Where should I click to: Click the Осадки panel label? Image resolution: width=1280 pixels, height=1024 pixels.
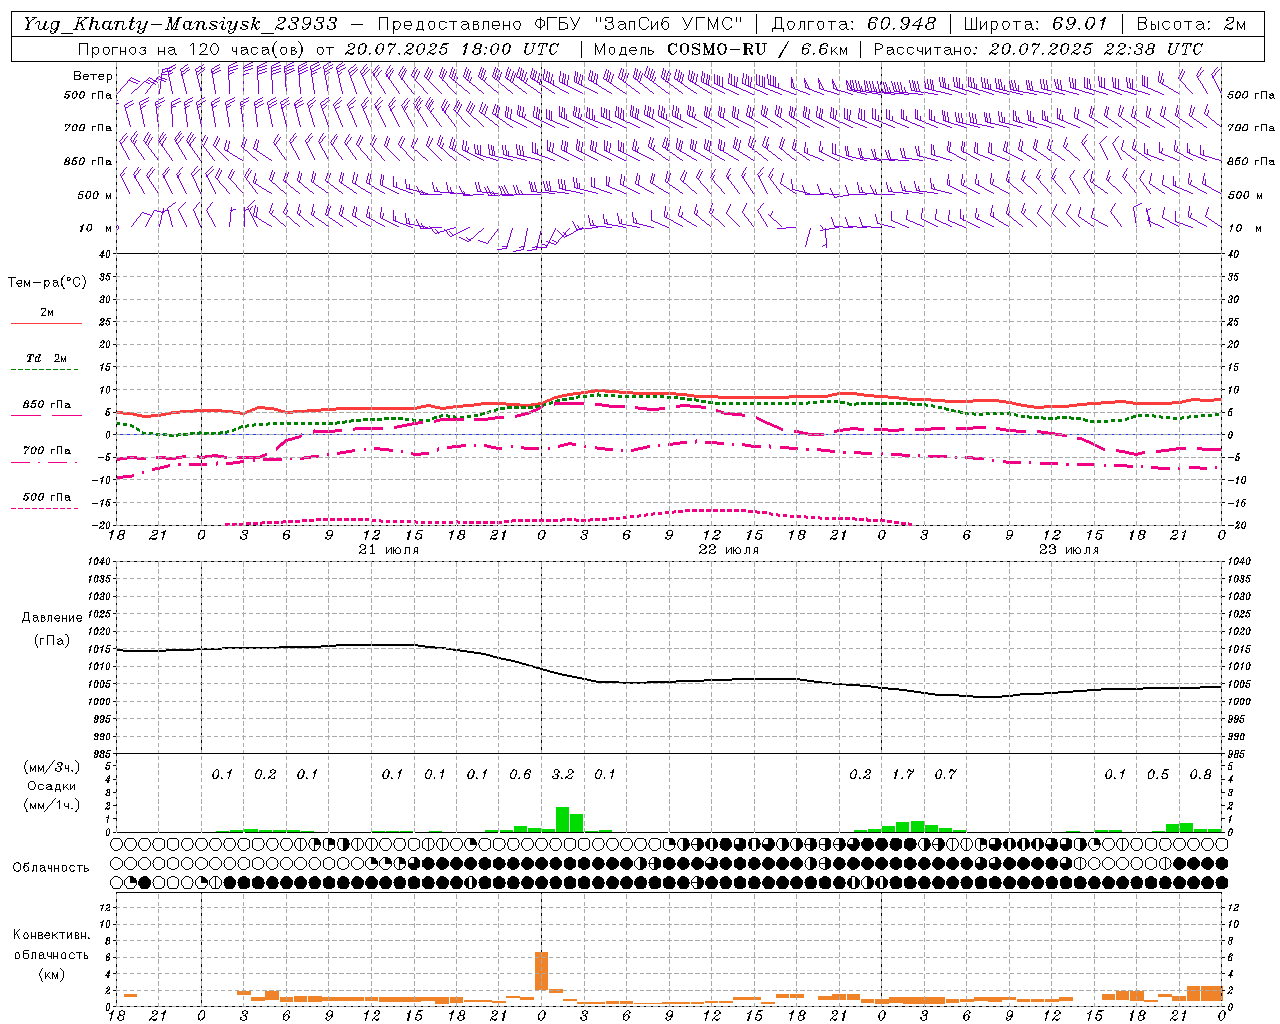pos(52,786)
